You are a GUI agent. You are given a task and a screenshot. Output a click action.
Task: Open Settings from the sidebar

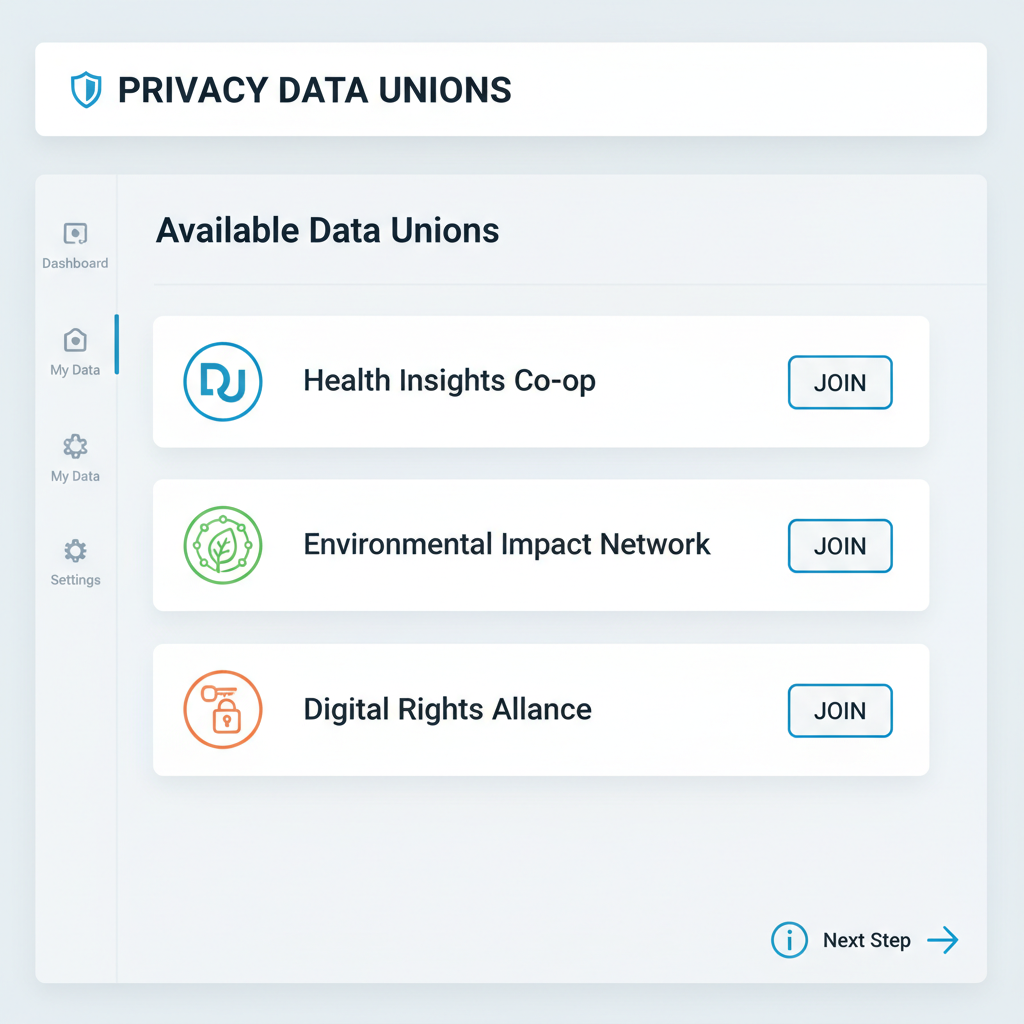point(74,555)
